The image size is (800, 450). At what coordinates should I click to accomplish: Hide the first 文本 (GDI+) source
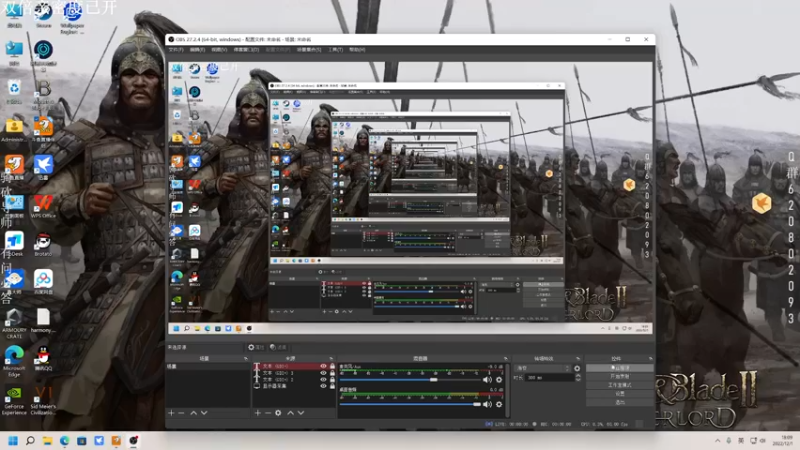point(323,366)
